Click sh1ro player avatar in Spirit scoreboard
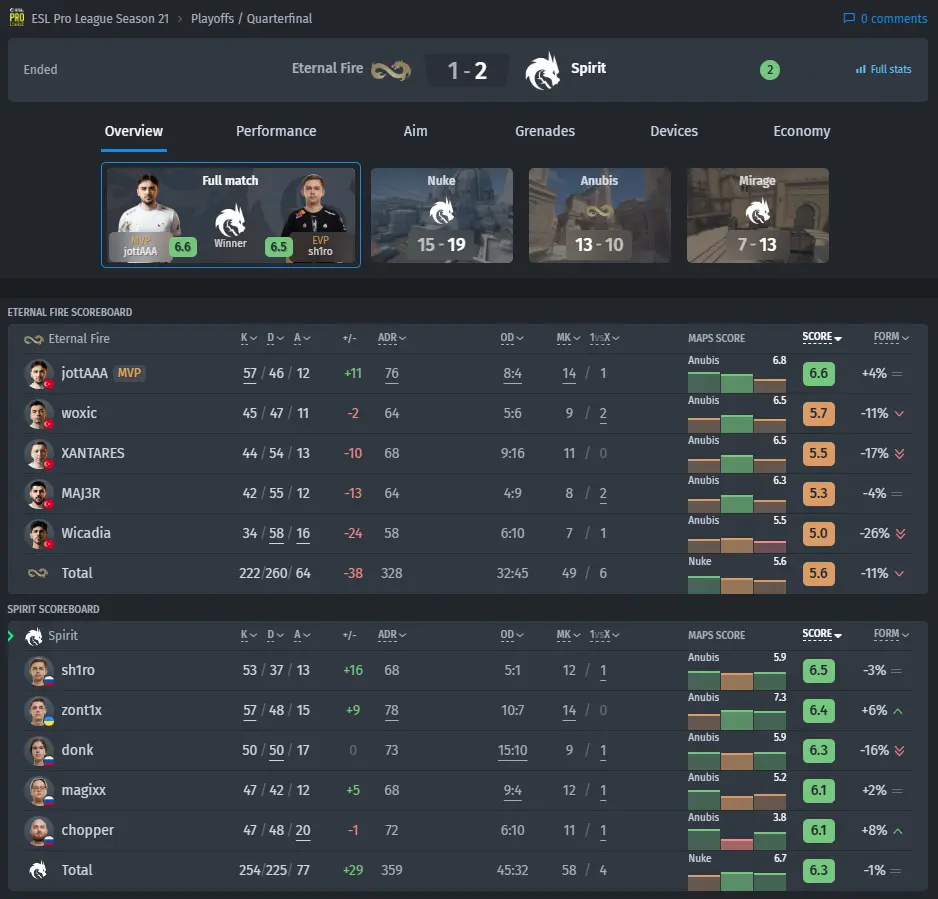The width and height of the screenshot is (938, 899). 38,671
